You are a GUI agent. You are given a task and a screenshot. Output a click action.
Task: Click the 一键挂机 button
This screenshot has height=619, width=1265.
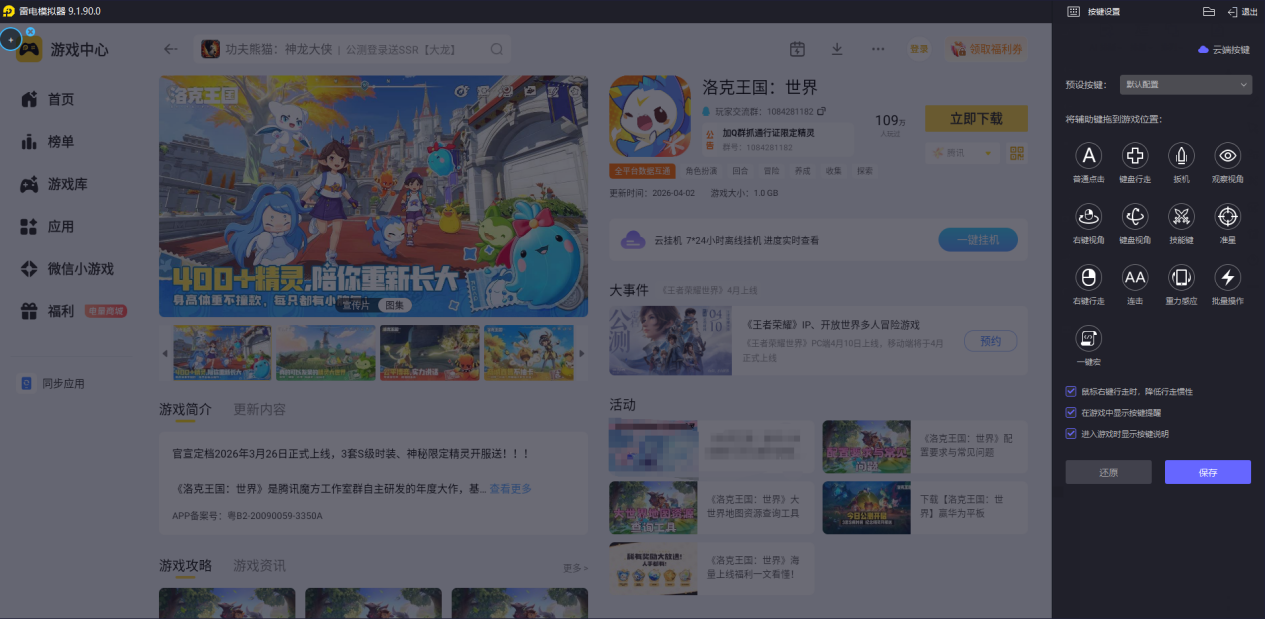(x=977, y=240)
